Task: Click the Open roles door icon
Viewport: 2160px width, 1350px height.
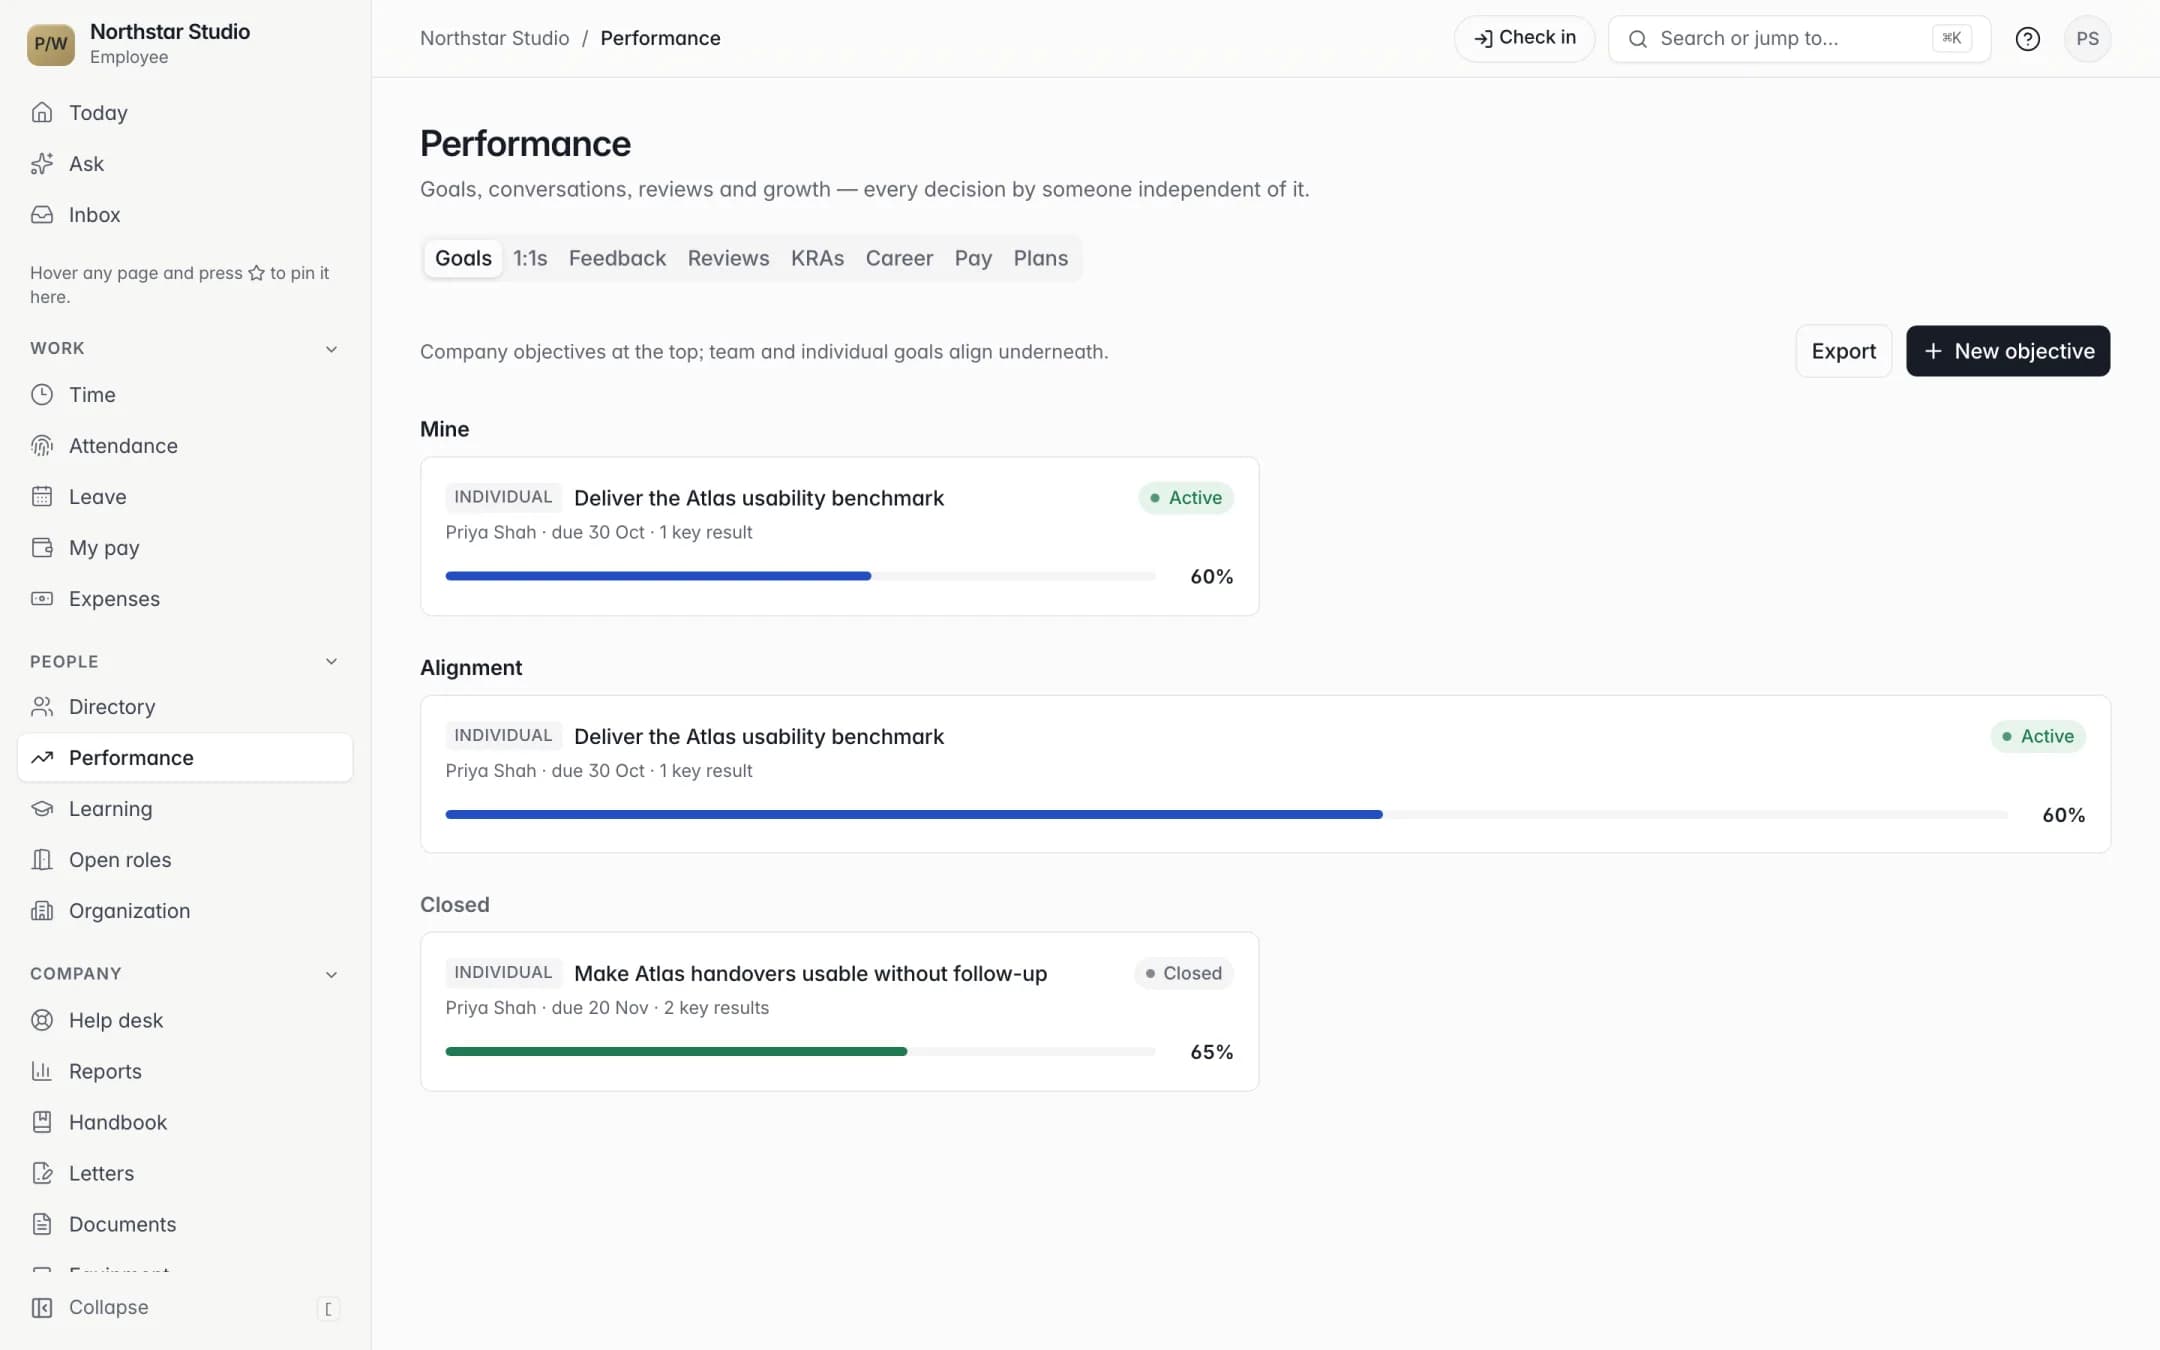Action: [x=42, y=859]
